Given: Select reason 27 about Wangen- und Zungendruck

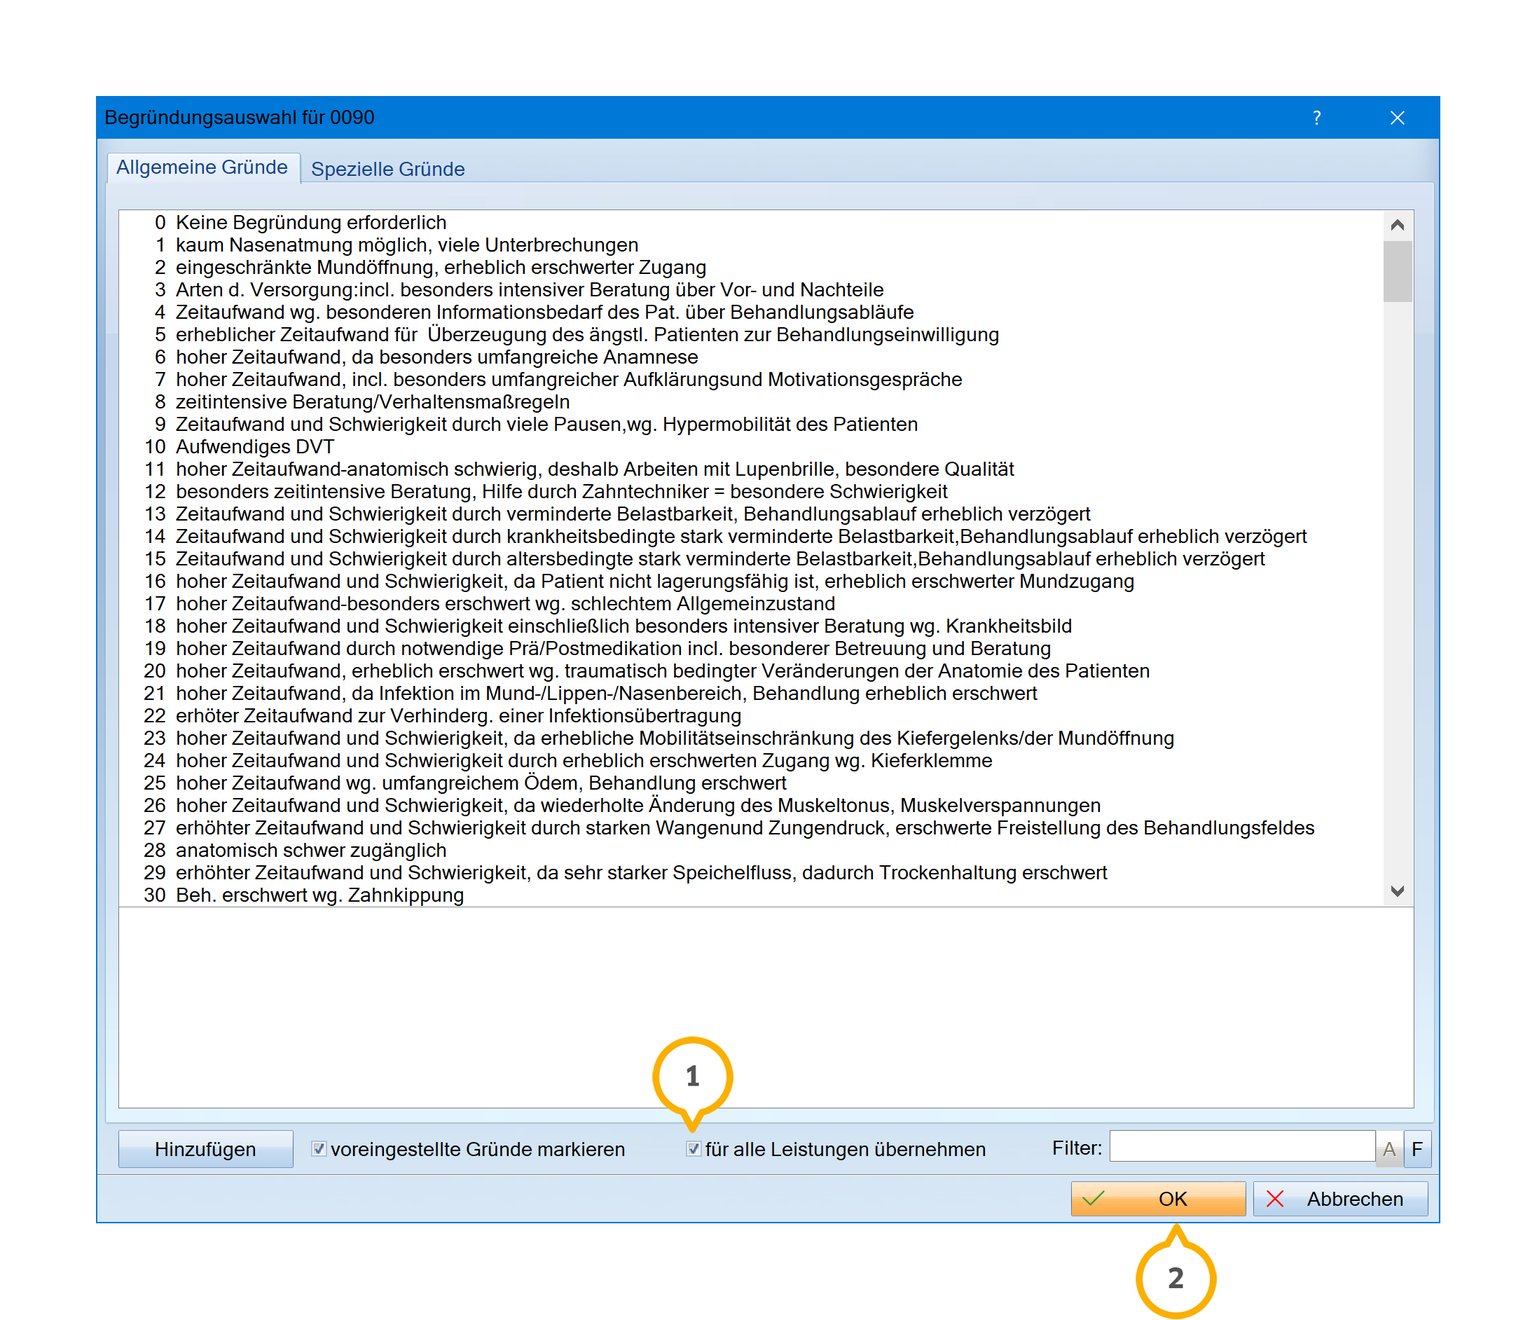Looking at the screenshot, I should pos(750,828).
